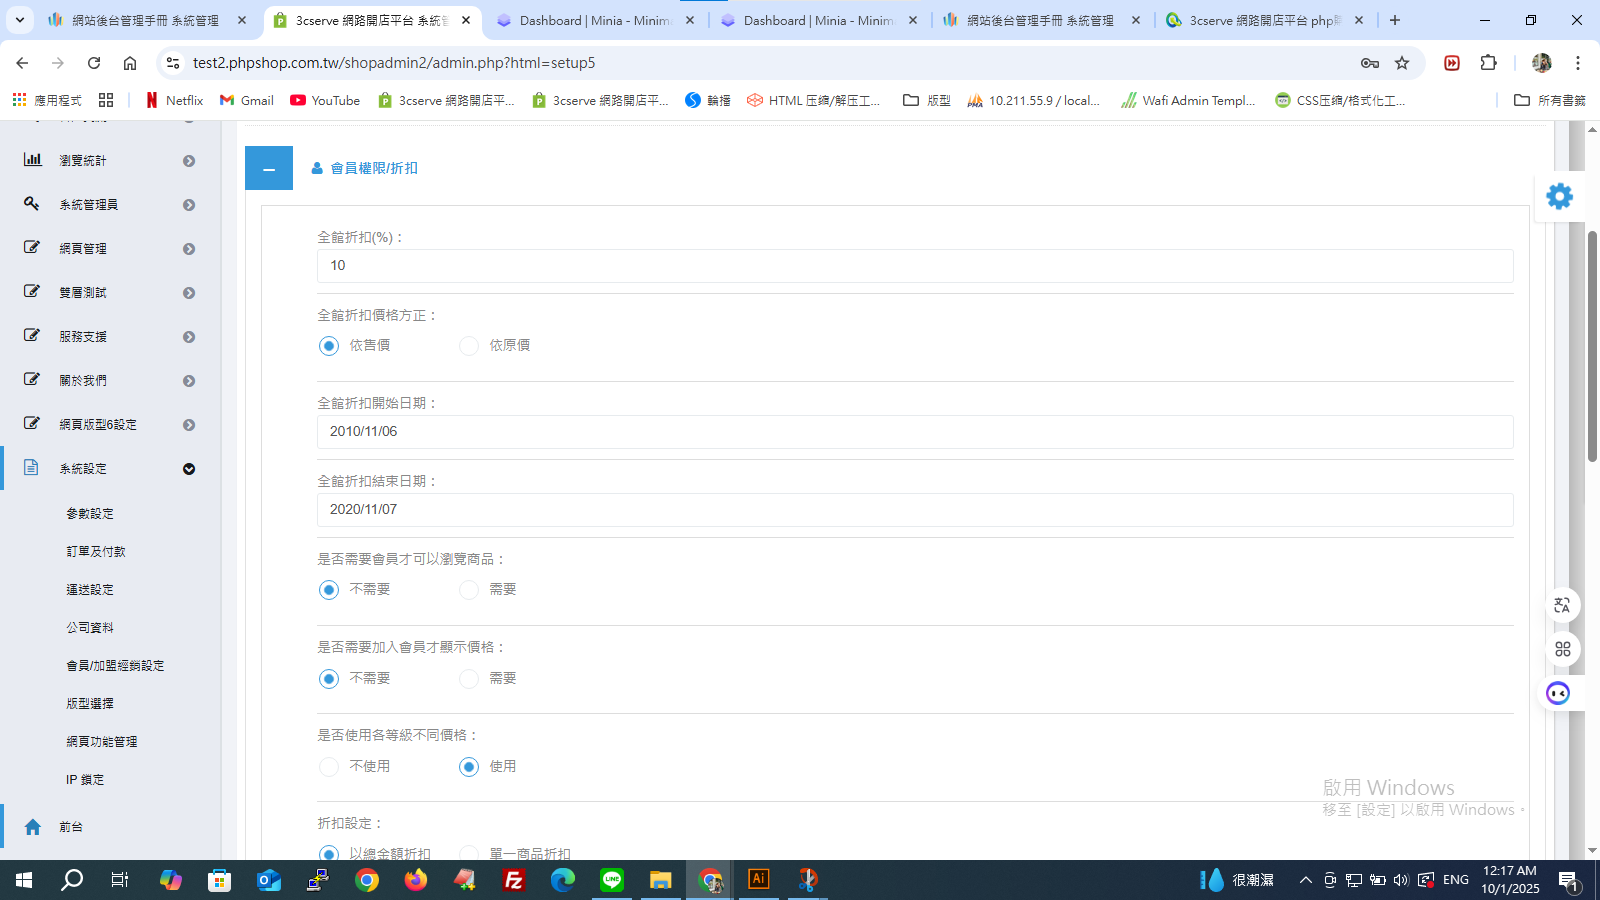Collapse the 系統設定 sidebar menu chevron
1600x900 pixels.
click(189, 469)
